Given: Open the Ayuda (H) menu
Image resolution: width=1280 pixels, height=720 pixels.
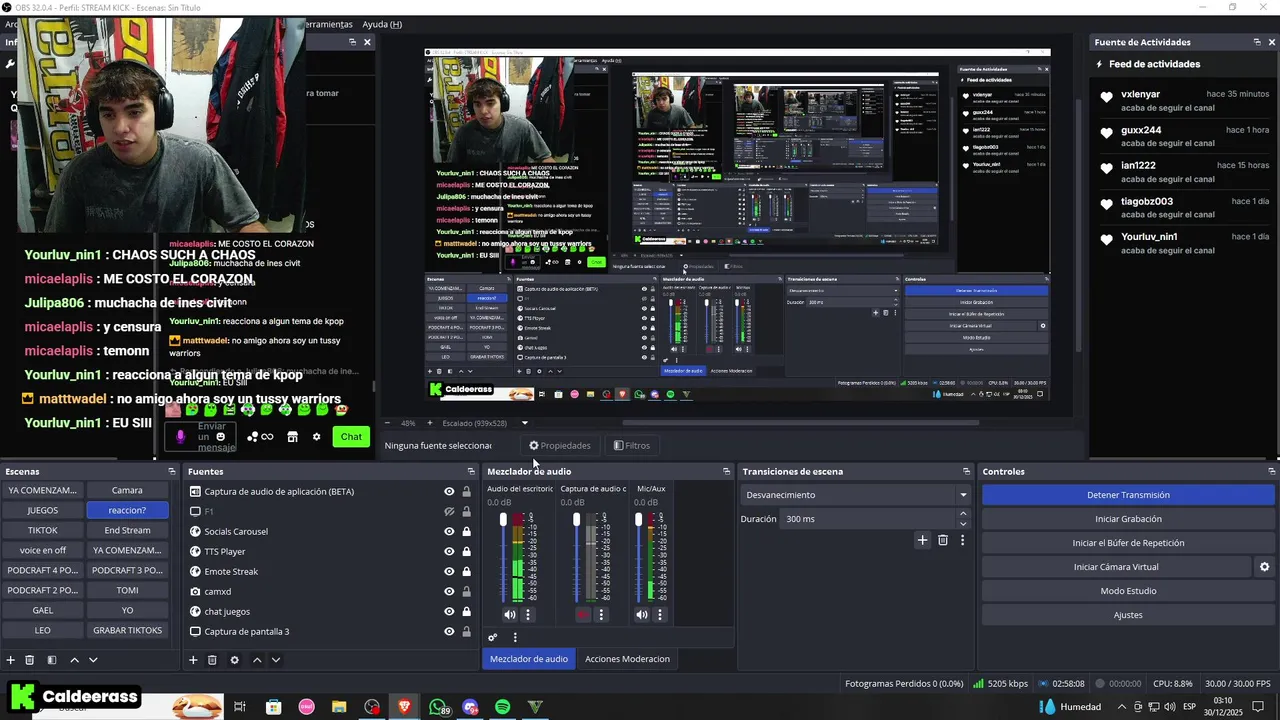Looking at the screenshot, I should point(381,24).
